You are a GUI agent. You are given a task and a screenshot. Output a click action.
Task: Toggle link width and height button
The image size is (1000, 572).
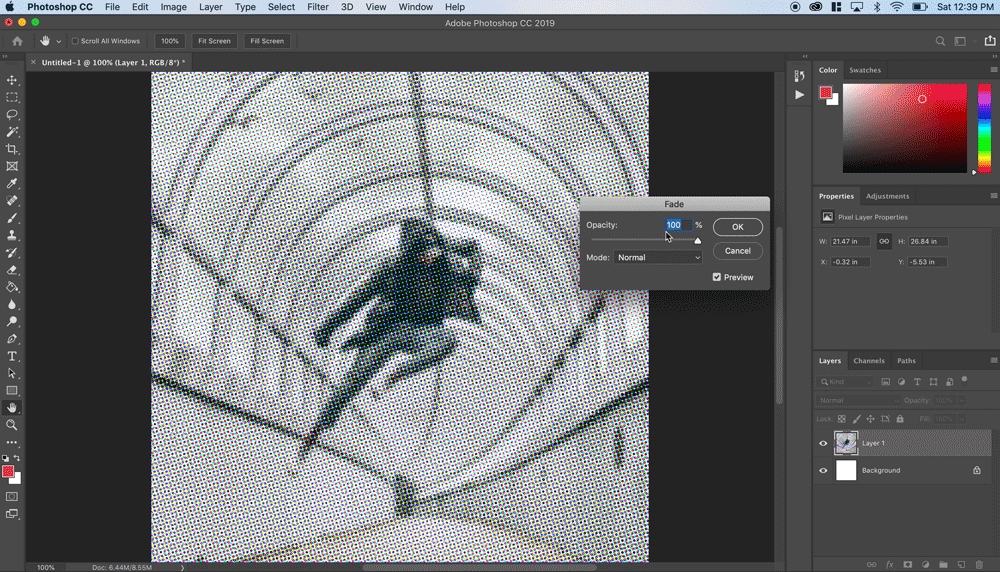pyautogui.click(x=884, y=241)
